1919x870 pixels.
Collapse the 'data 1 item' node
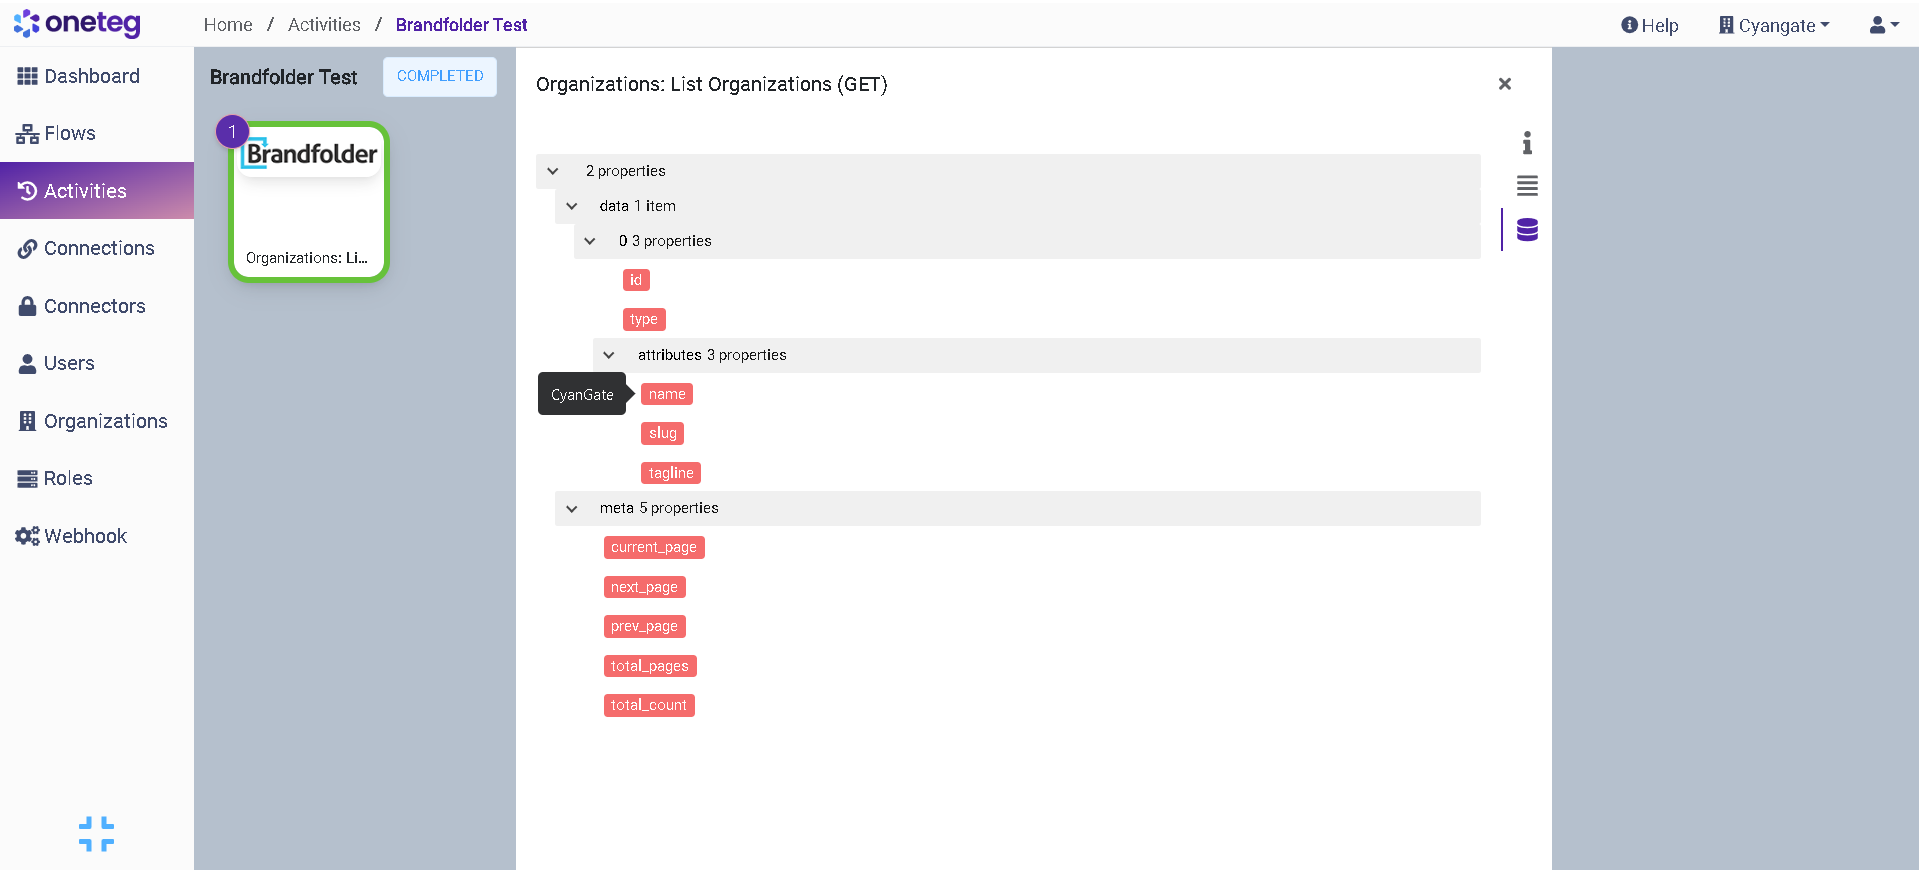click(x=572, y=206)
